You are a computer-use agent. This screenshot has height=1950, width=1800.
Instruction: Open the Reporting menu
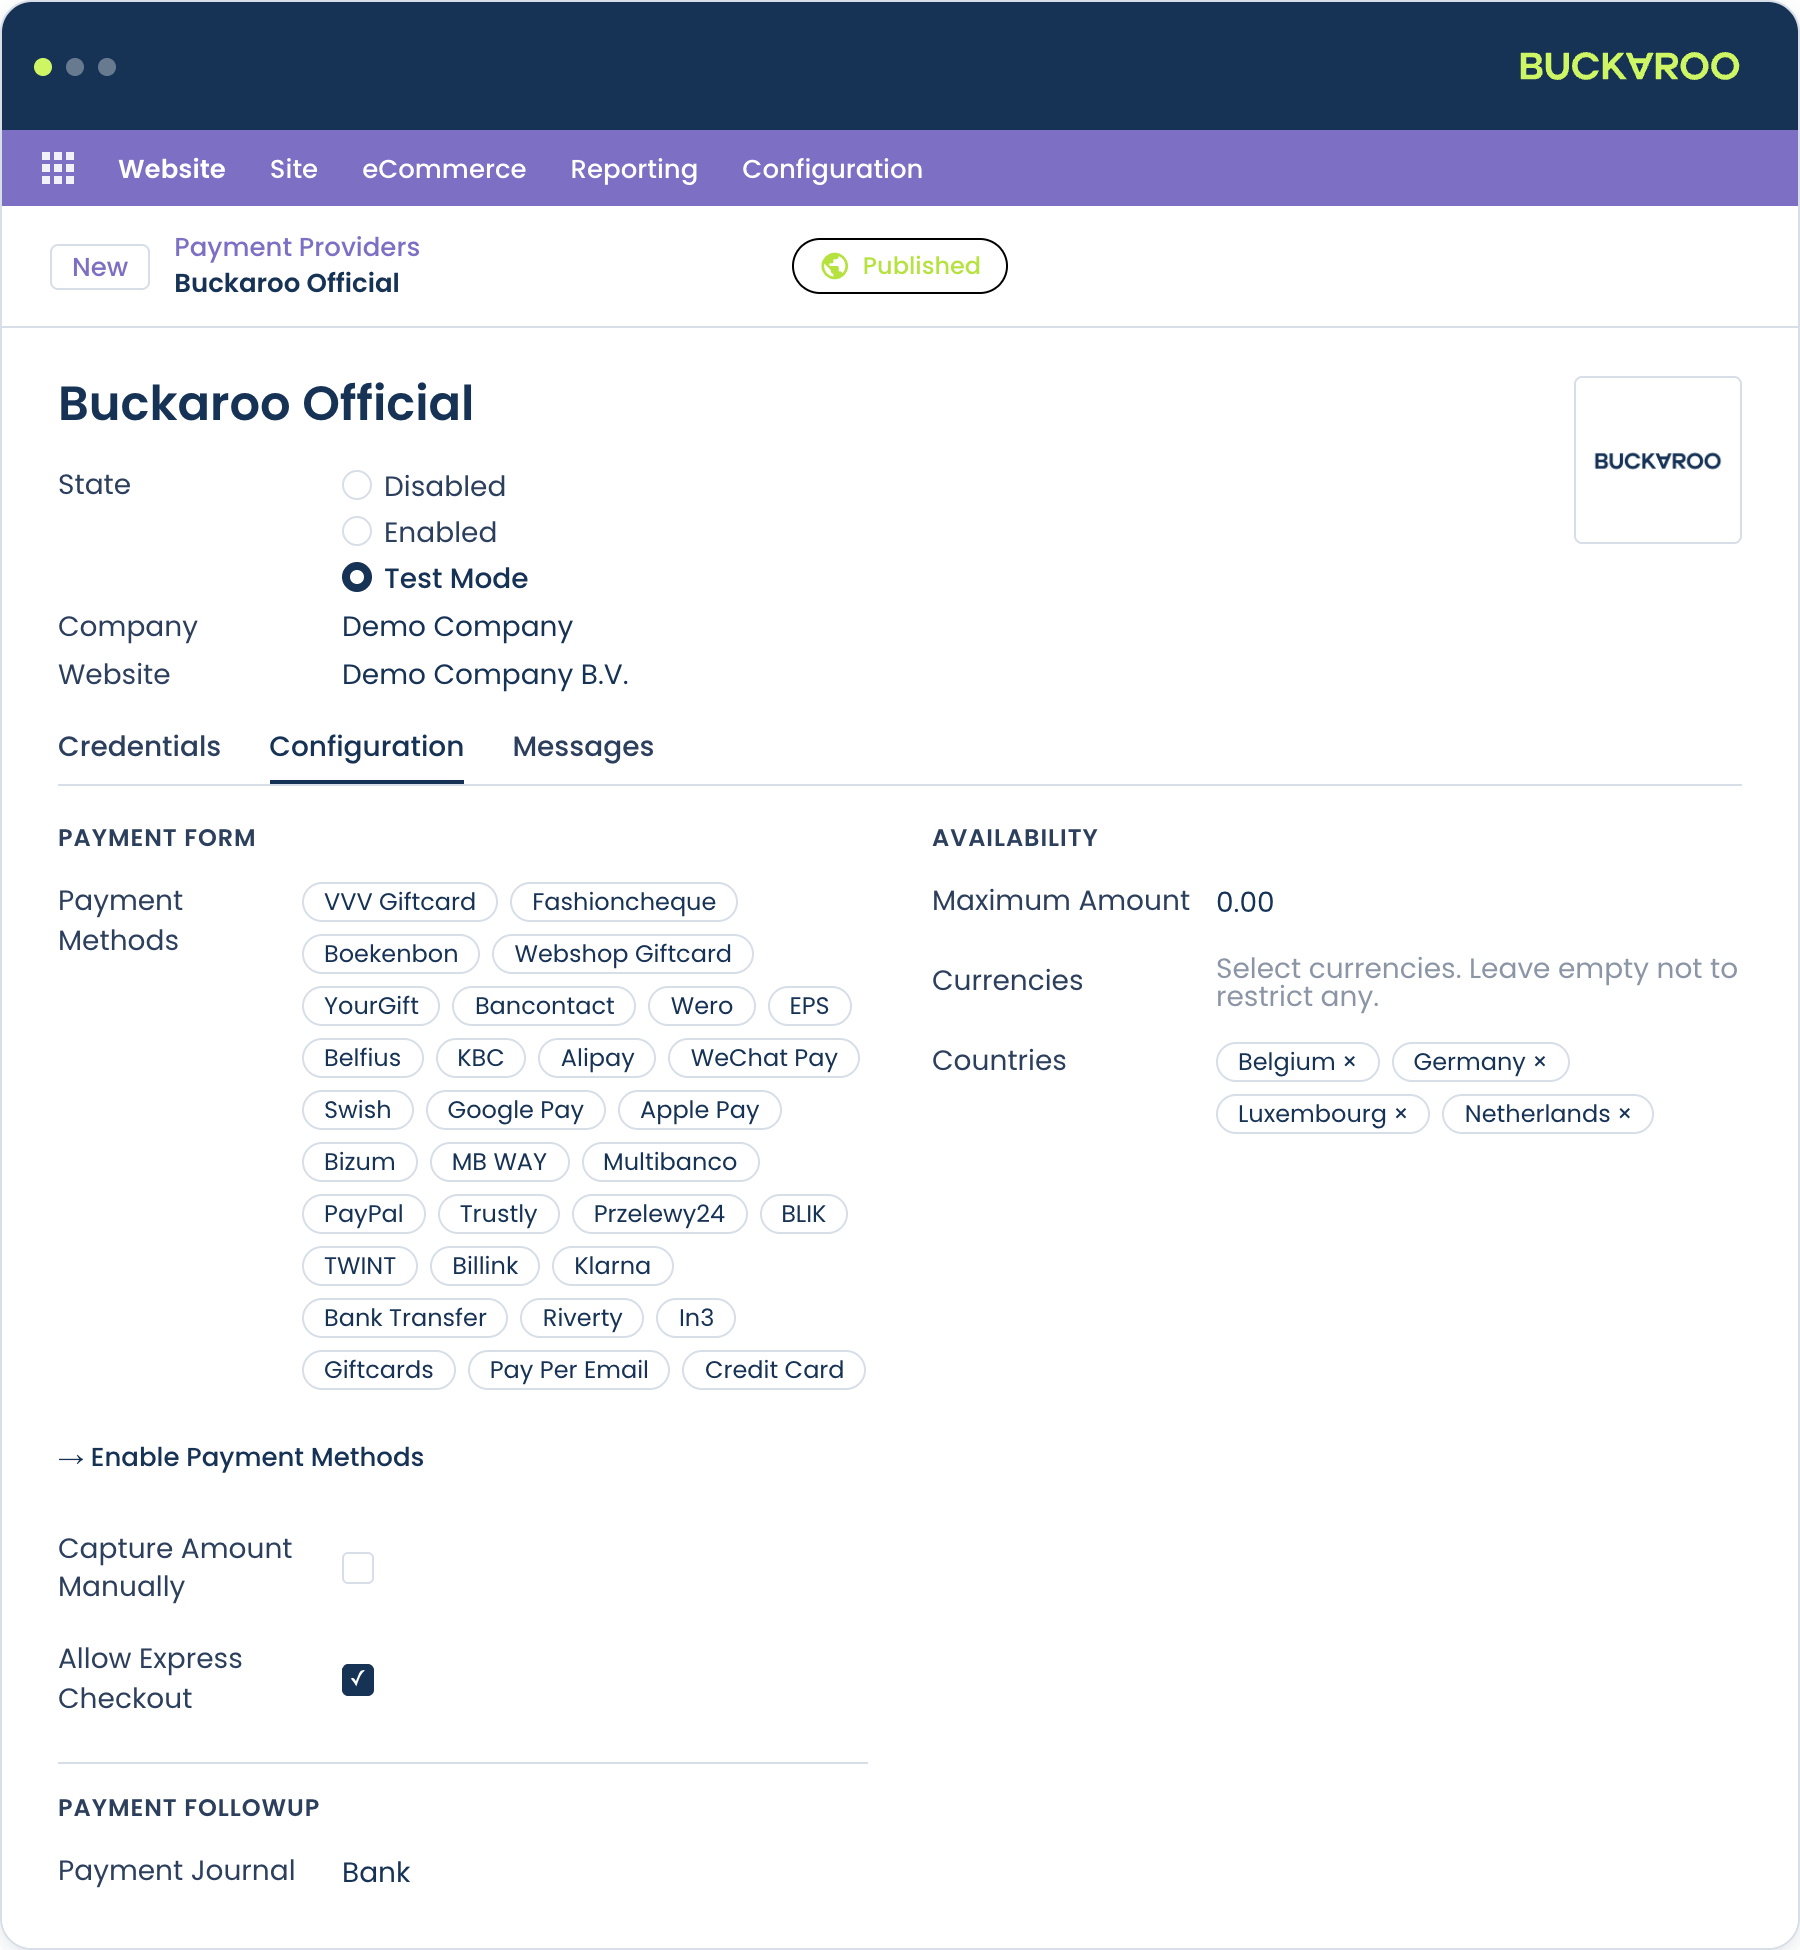pyautogui.click(x=634, y=169)
